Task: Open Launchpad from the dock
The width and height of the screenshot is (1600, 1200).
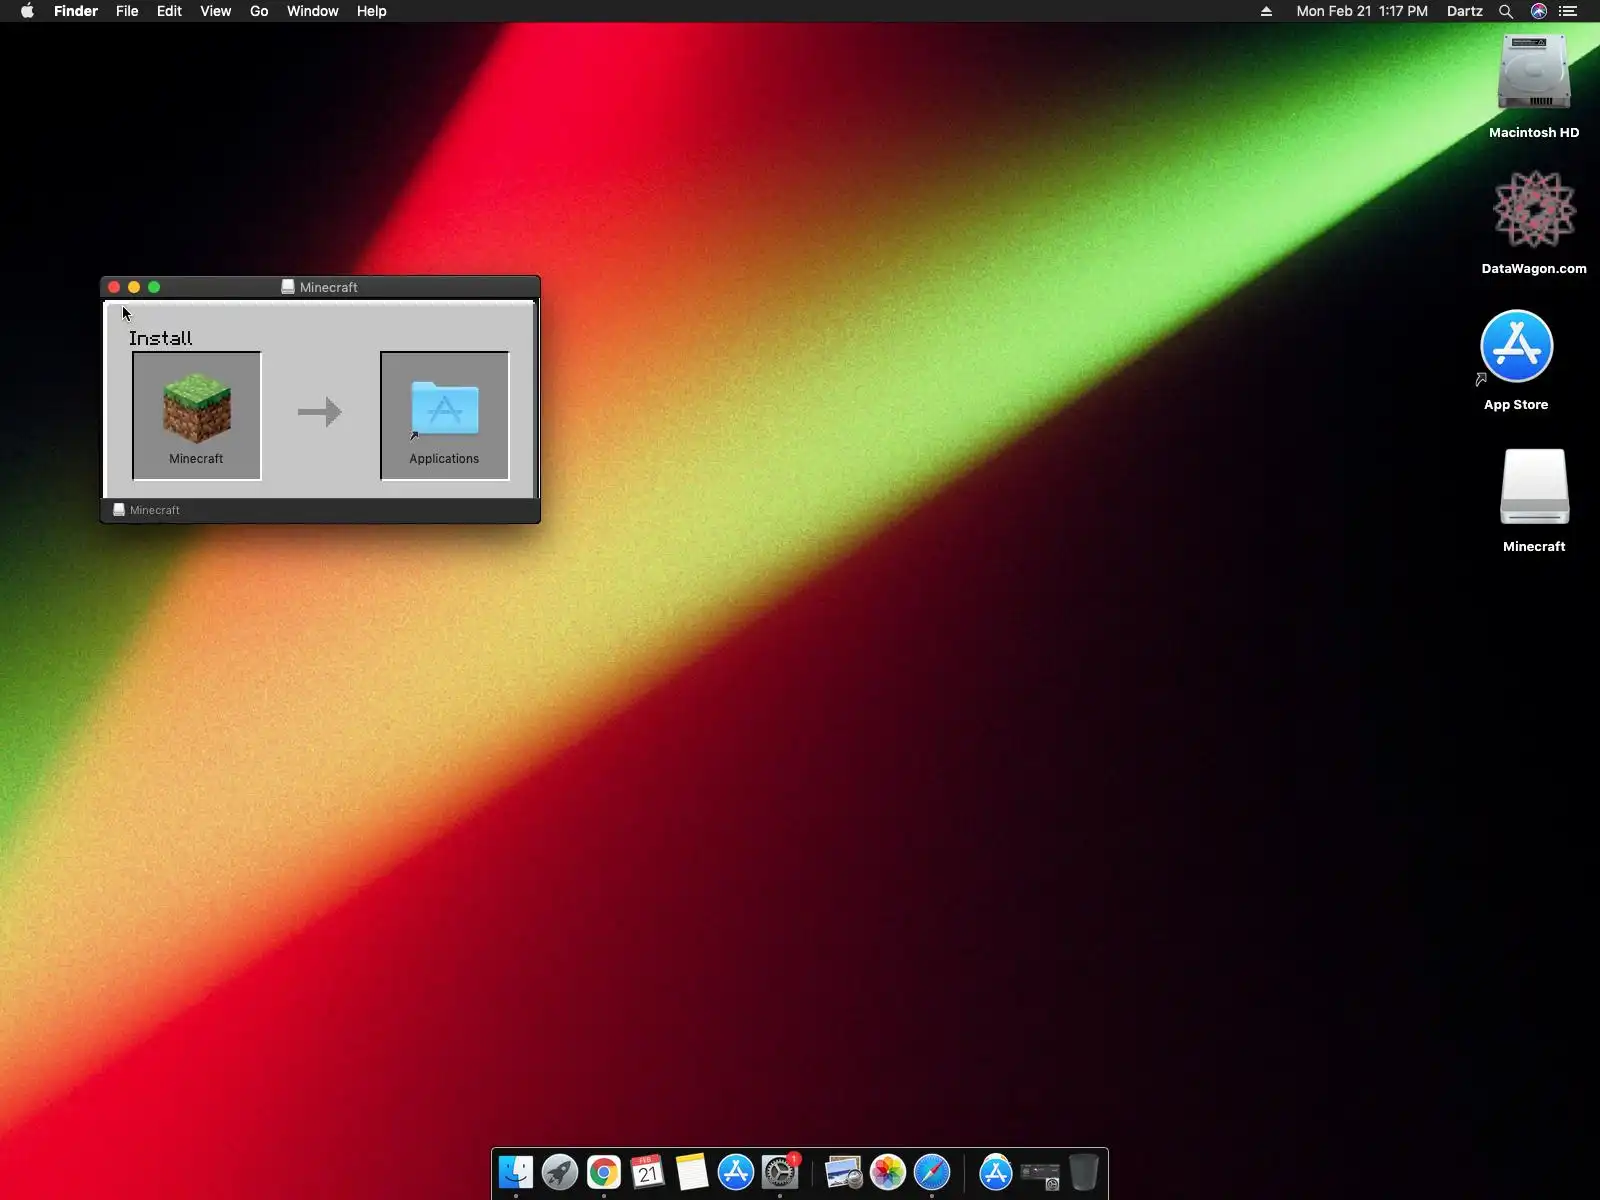Action: click(x=560, y=1172)
